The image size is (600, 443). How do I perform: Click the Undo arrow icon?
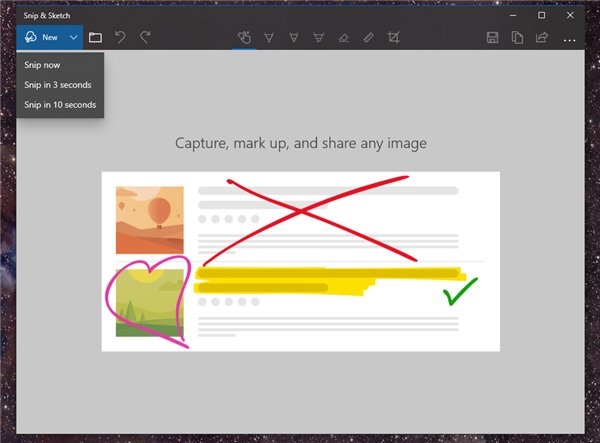[x=121, y=38]
